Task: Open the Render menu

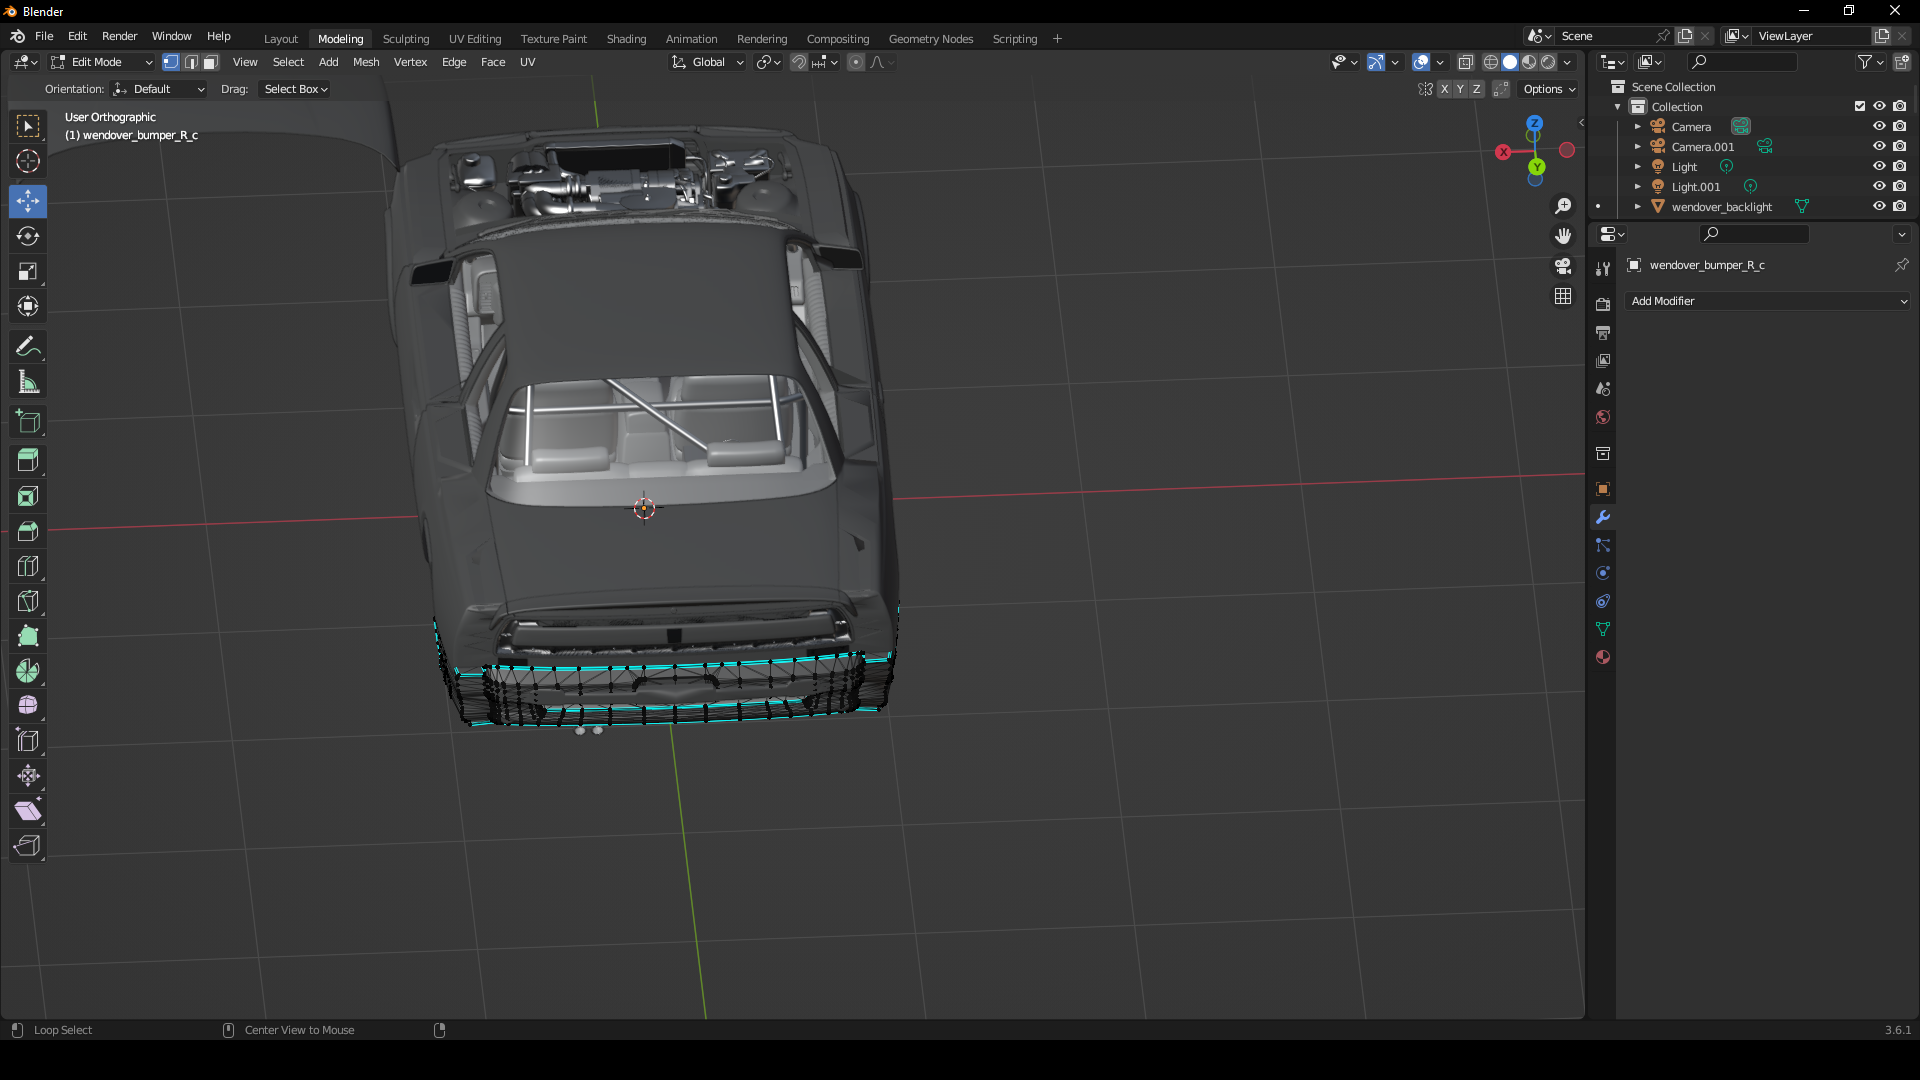Action: (x=119, y=36)
